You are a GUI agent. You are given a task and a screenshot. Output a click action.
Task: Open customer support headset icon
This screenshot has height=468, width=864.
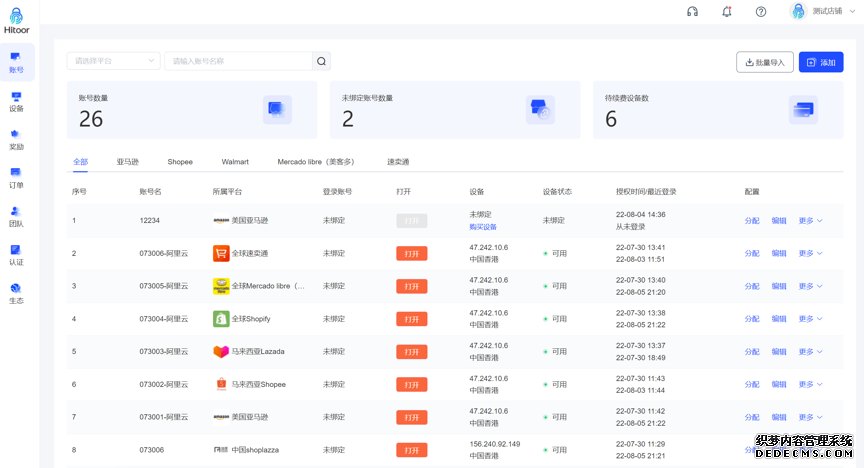pyautogui.click(x=693, y=12)
